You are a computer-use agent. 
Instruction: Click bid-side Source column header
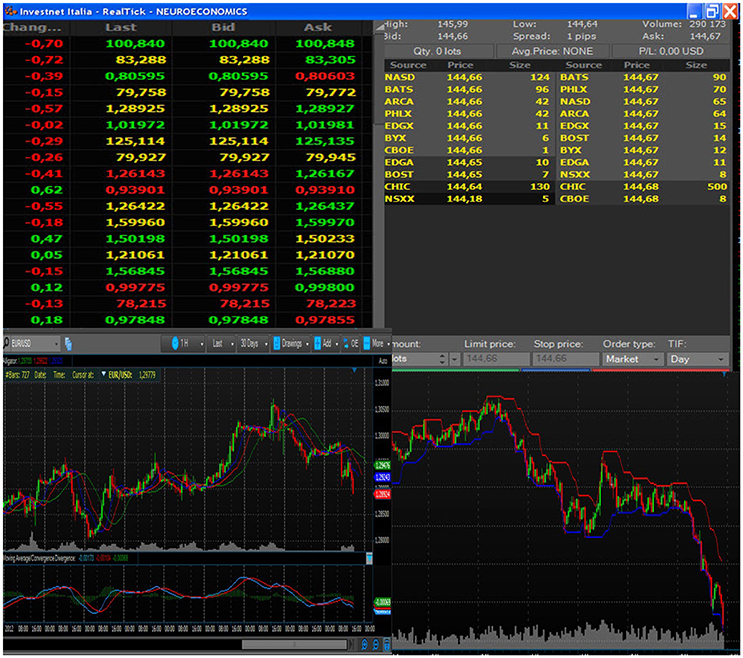click(x=408, y=65)
